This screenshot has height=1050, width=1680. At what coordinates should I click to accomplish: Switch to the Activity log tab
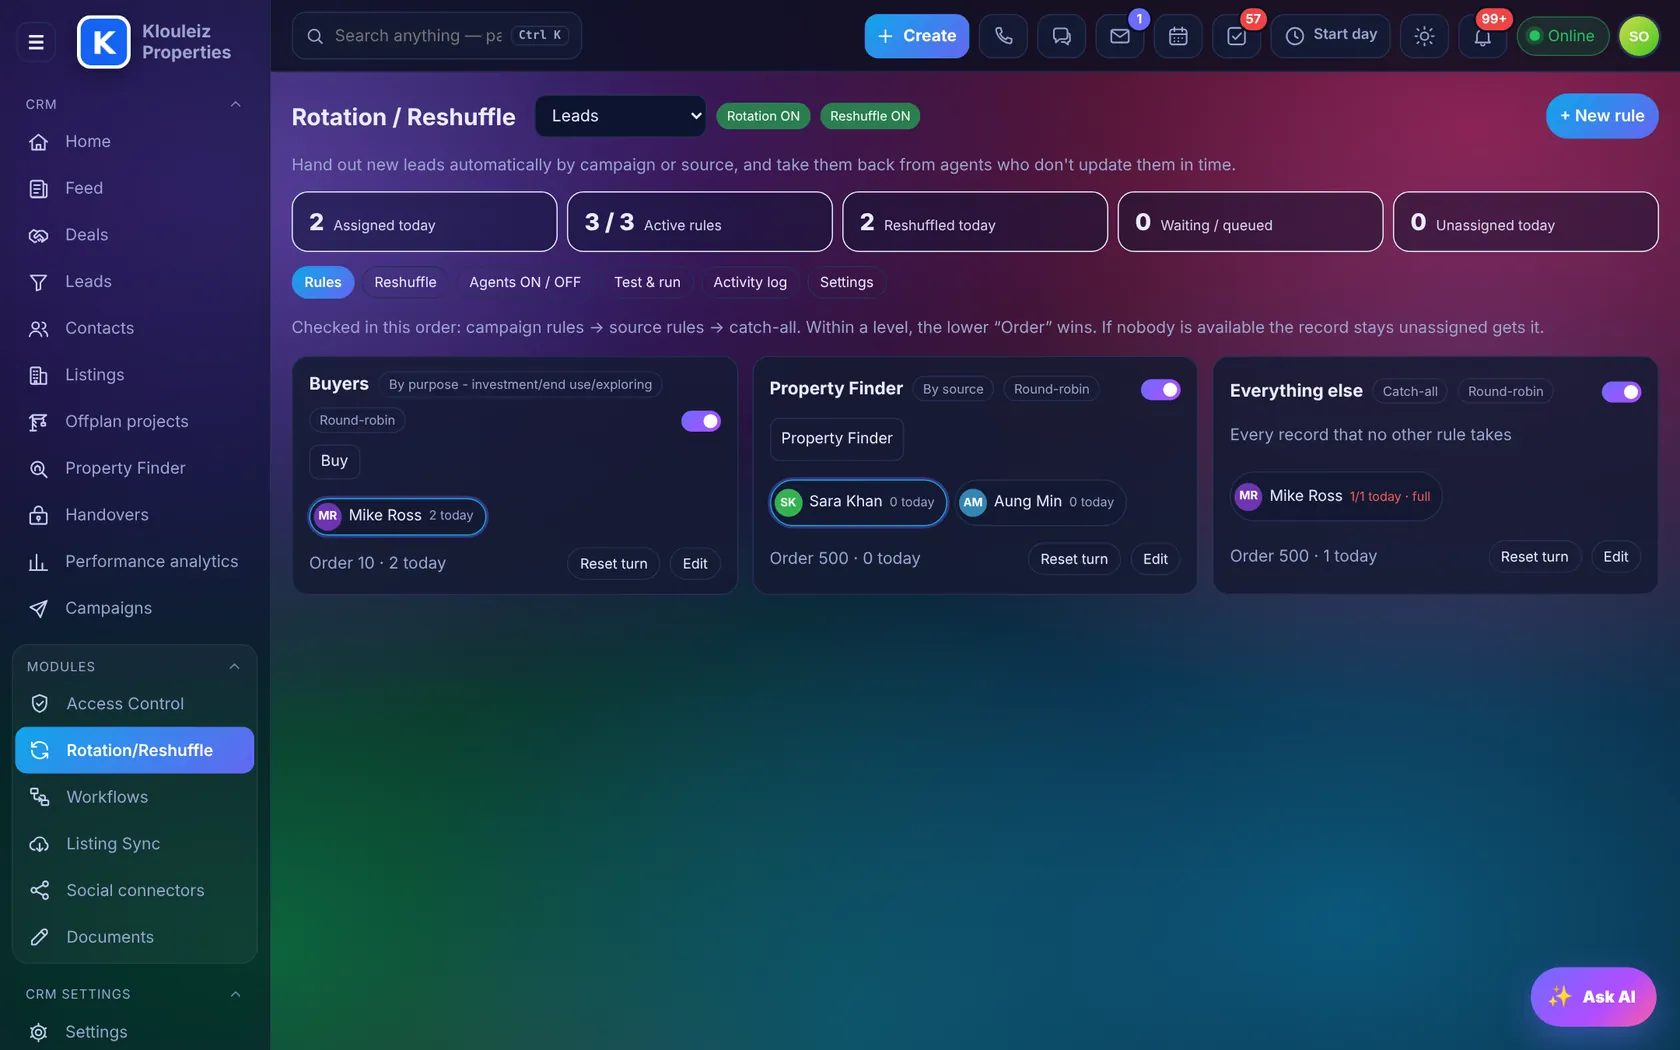(x=750, y=282)
